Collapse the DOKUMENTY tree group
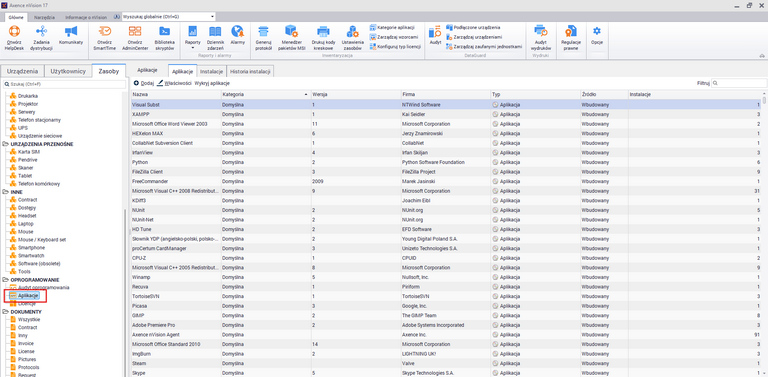Image resolution: width=768 pixels, height=377 pixels. 5,311
